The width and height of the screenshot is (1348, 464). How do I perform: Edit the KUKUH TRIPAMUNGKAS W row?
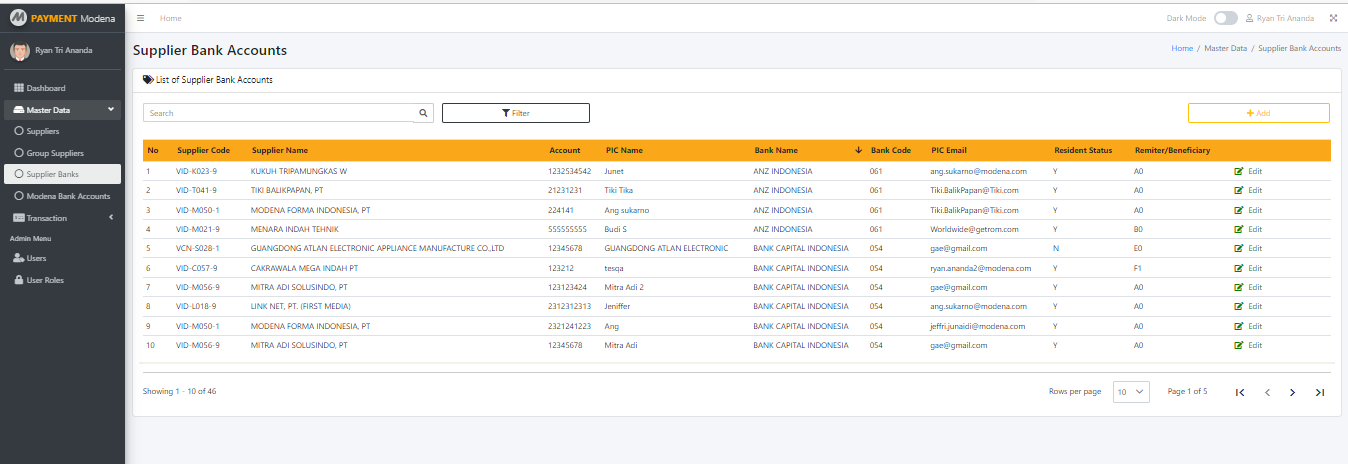click(x=1248, y=171)
